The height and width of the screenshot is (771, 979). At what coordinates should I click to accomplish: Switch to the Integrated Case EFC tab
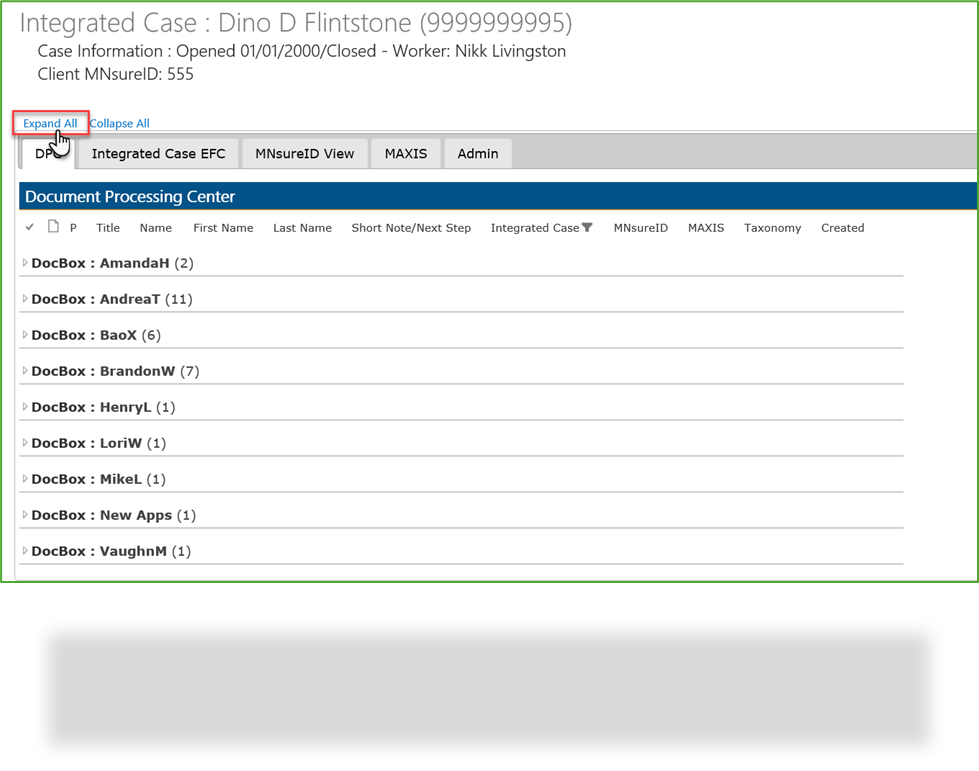[x=159, y=153]
